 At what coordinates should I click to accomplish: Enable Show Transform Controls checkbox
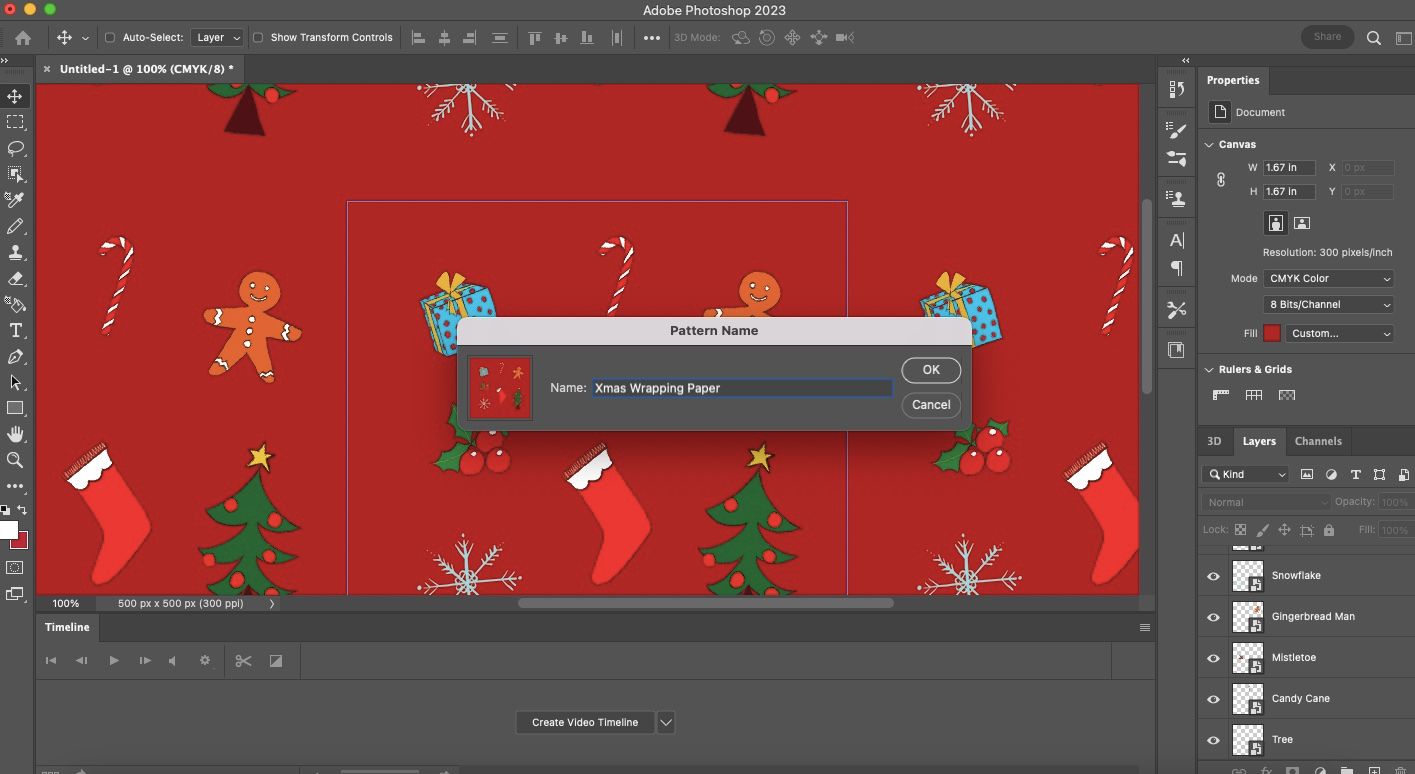258,38
